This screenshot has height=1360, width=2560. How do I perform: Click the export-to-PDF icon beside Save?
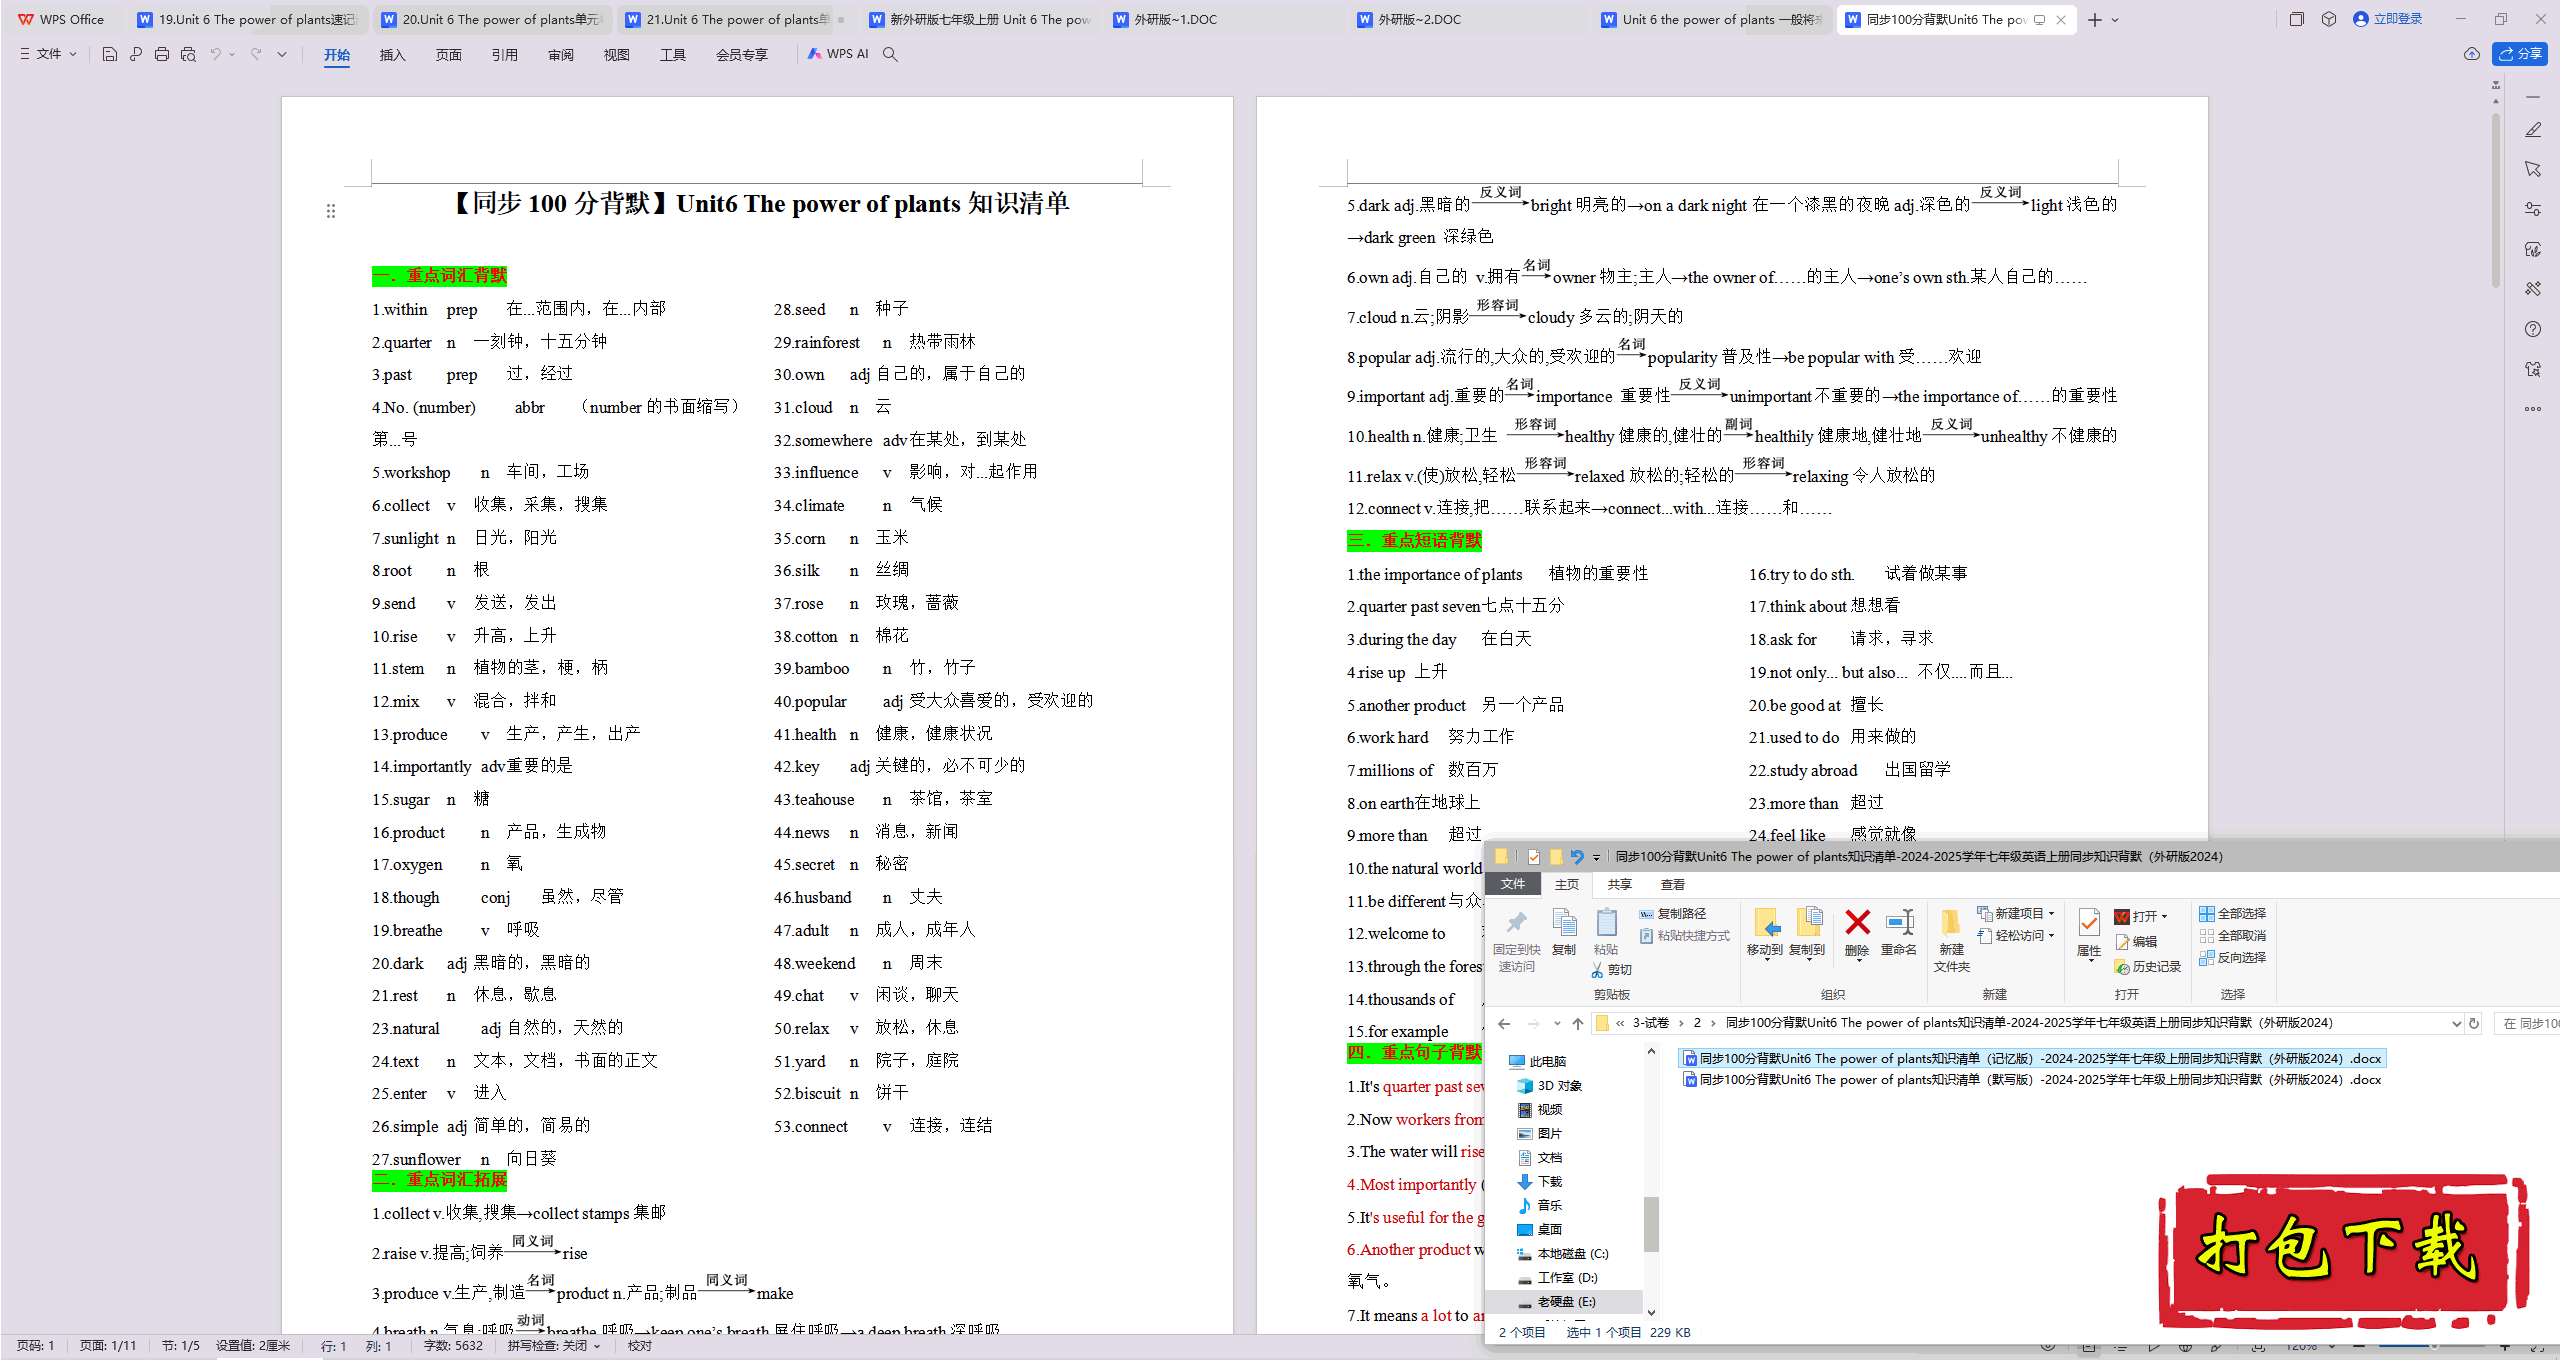[x=136, y=54]
